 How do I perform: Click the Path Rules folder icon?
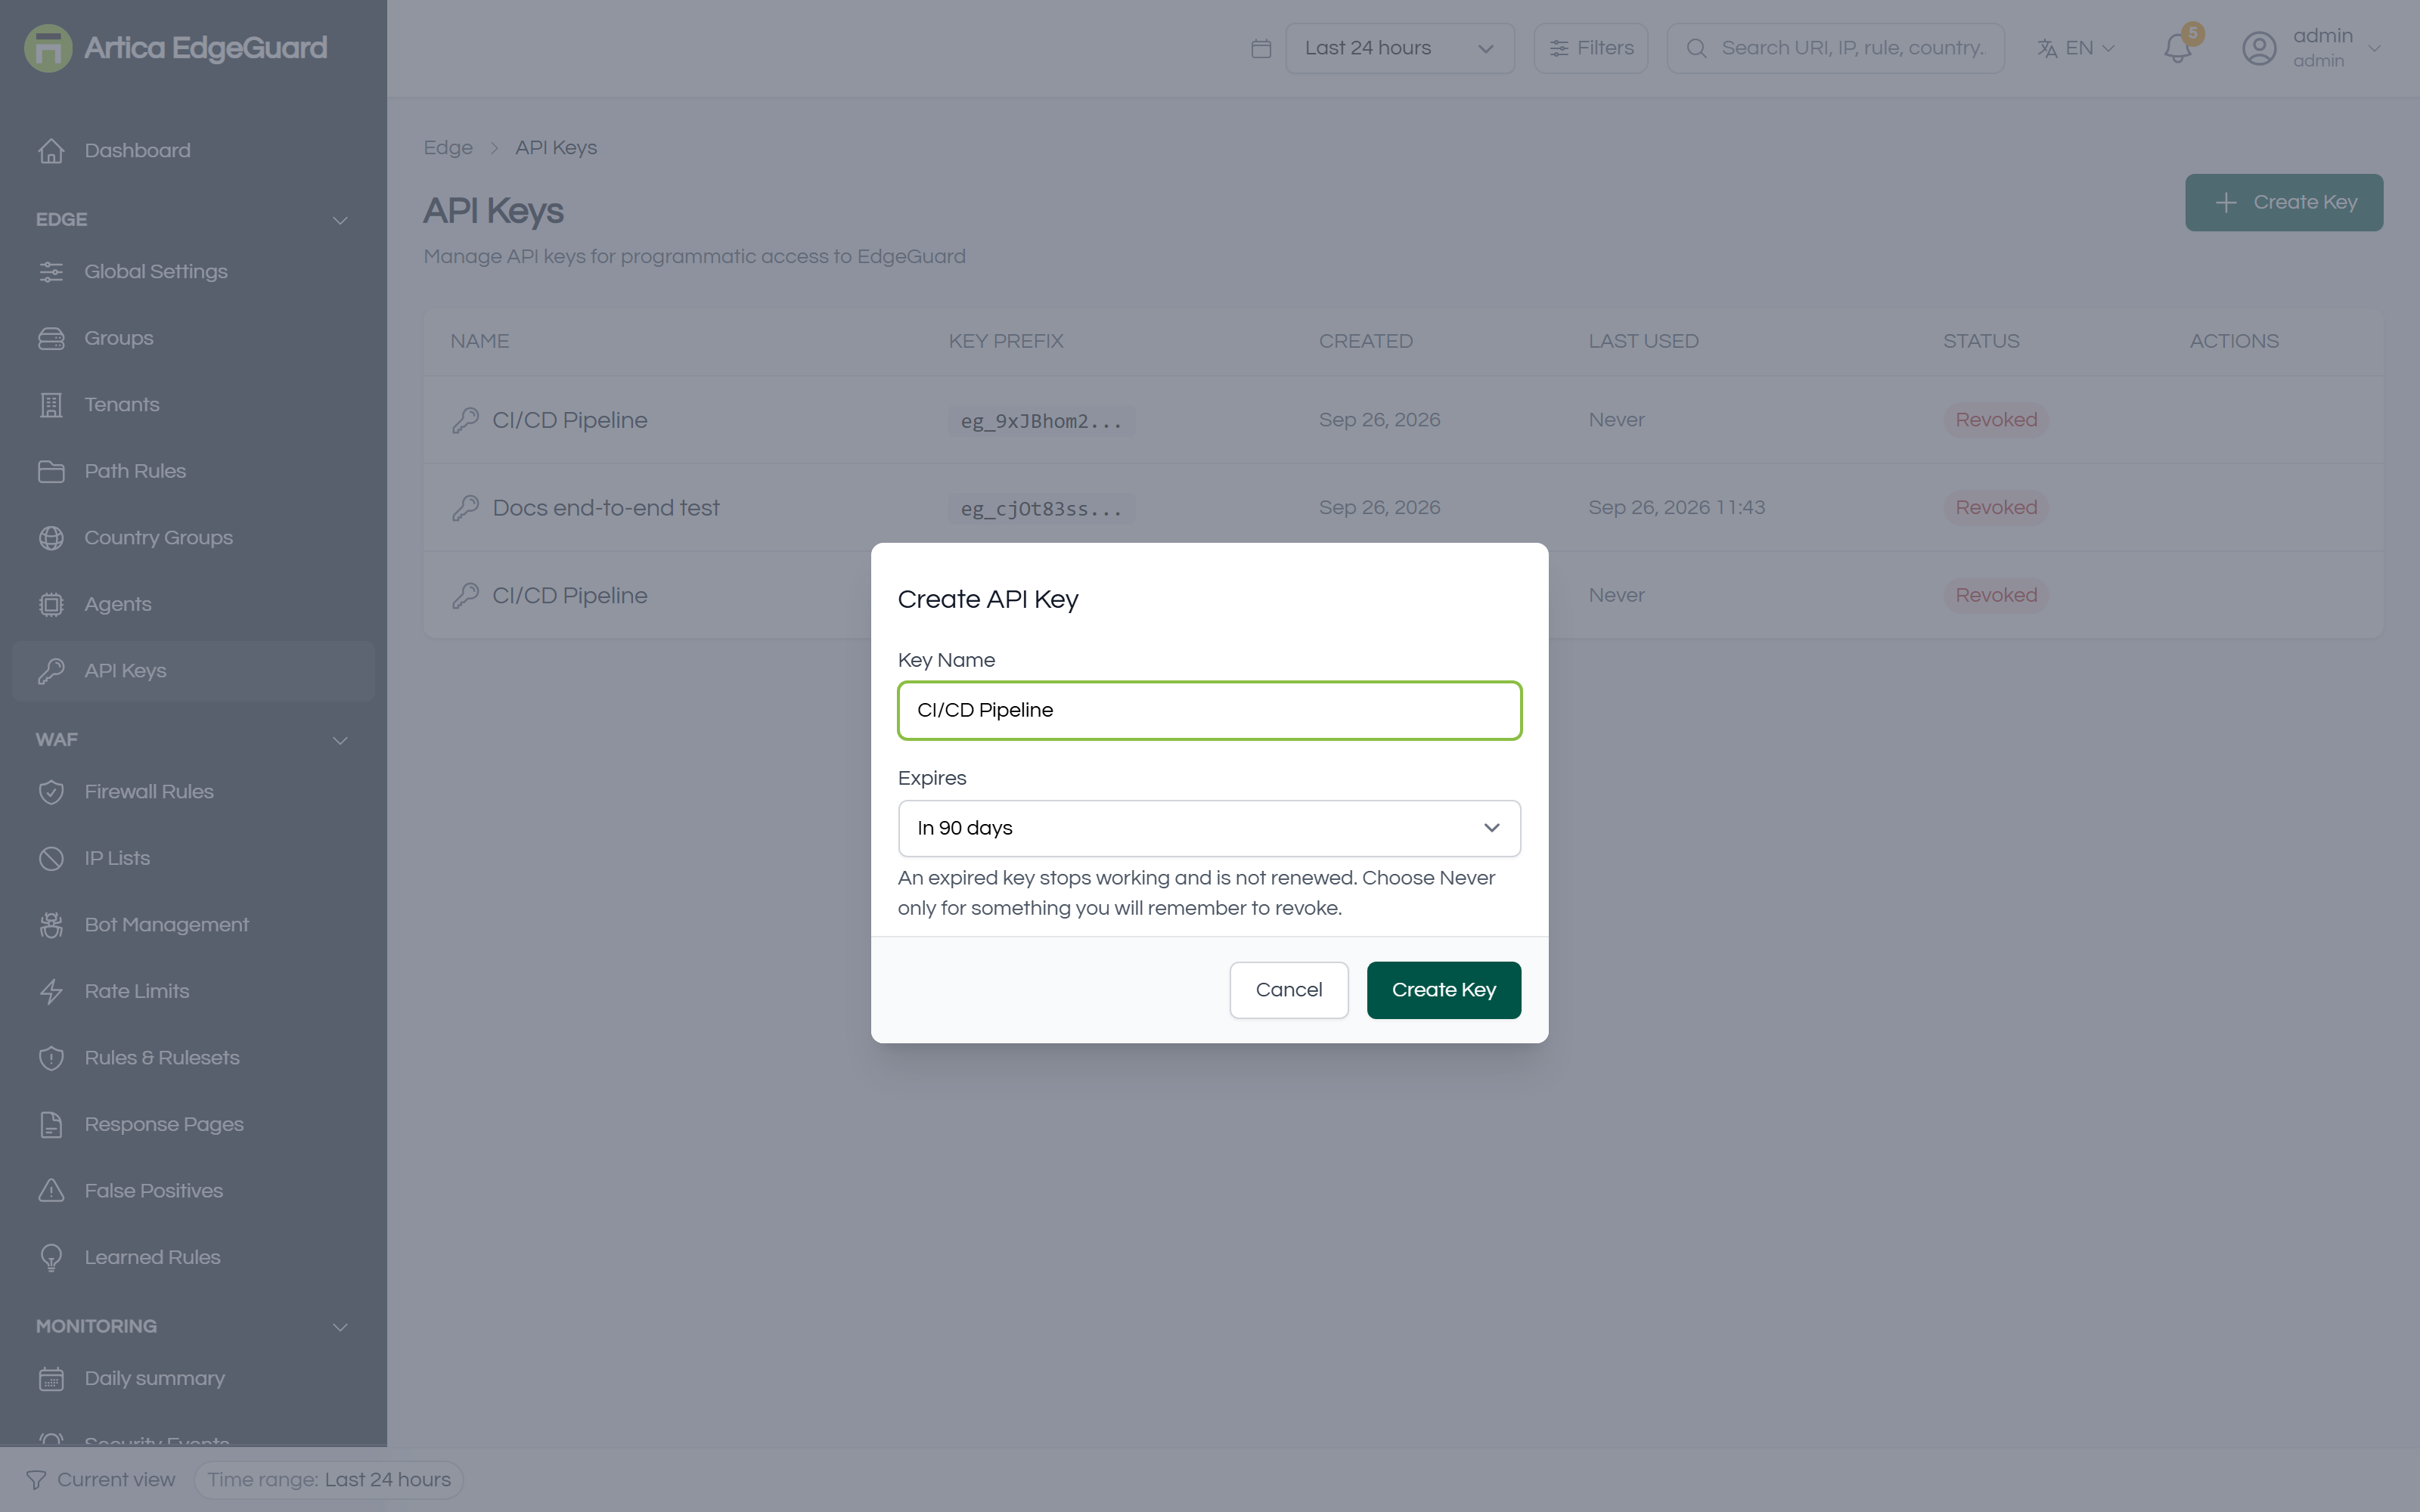pyautogui.click(x=51, y=472)
